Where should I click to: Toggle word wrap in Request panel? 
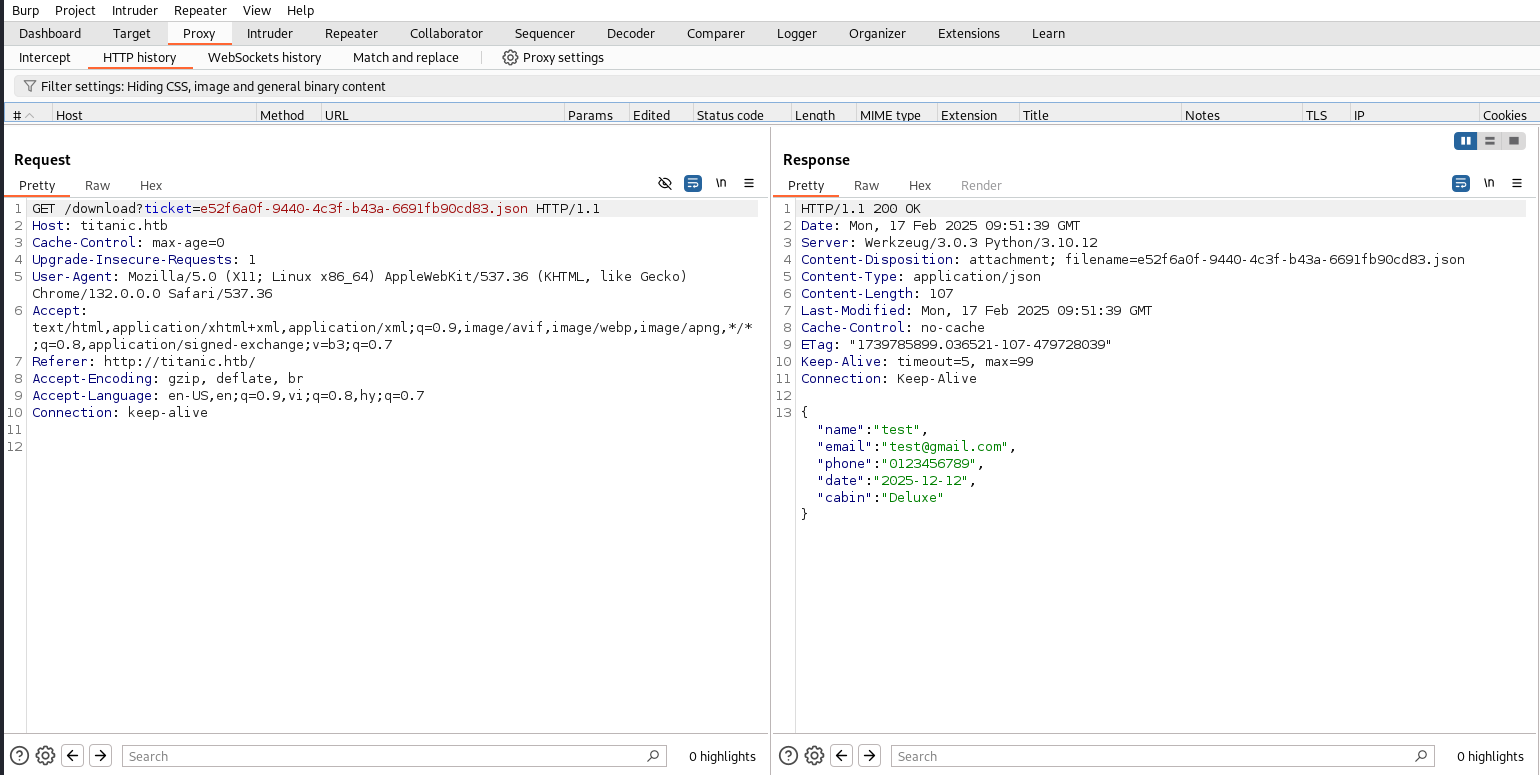[x=693, y=183]
